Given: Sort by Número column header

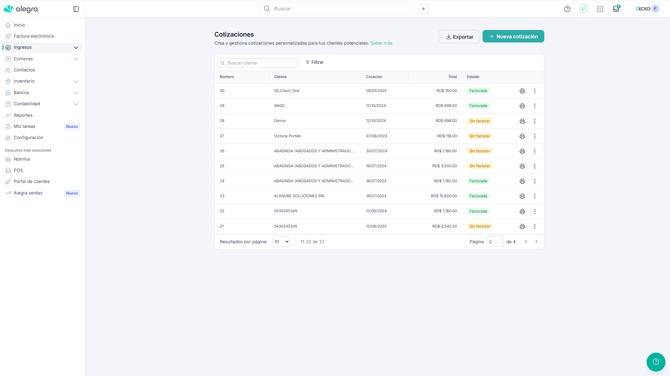Looking at the screenshot, I should tap(227, 77).
